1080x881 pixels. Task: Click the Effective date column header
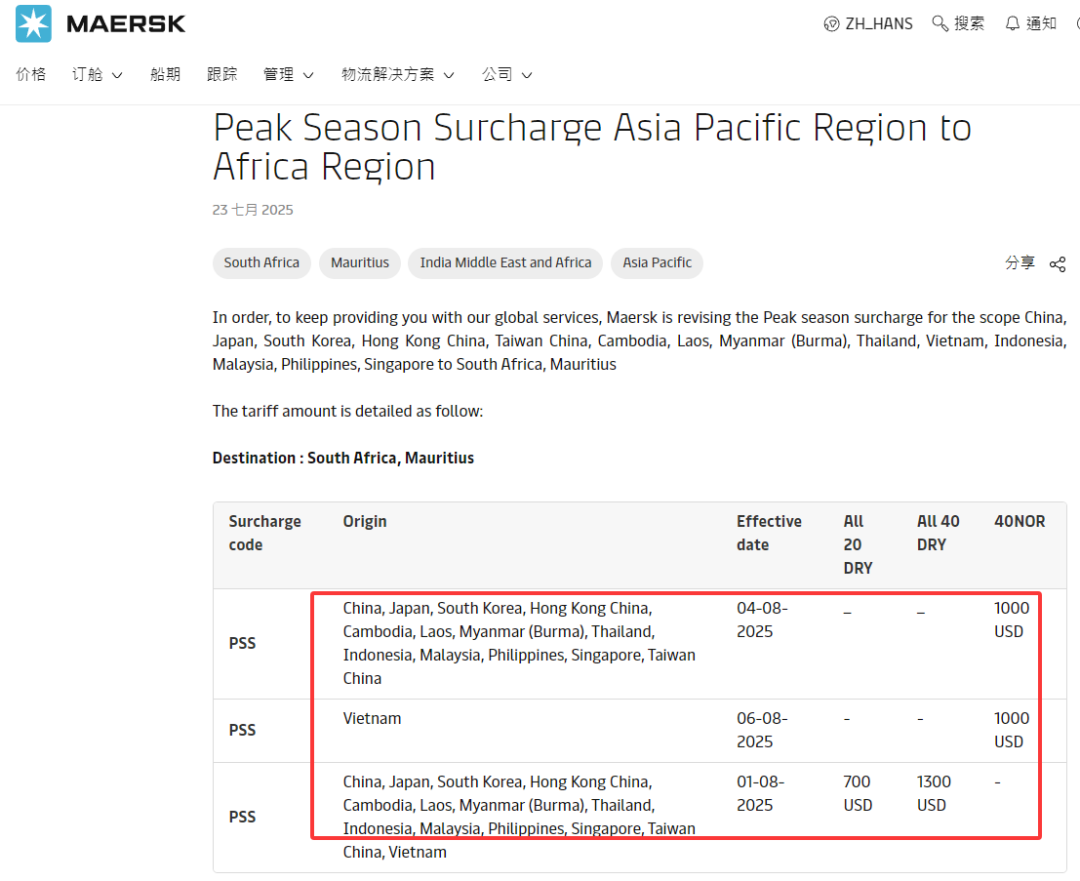pos(769,533)
